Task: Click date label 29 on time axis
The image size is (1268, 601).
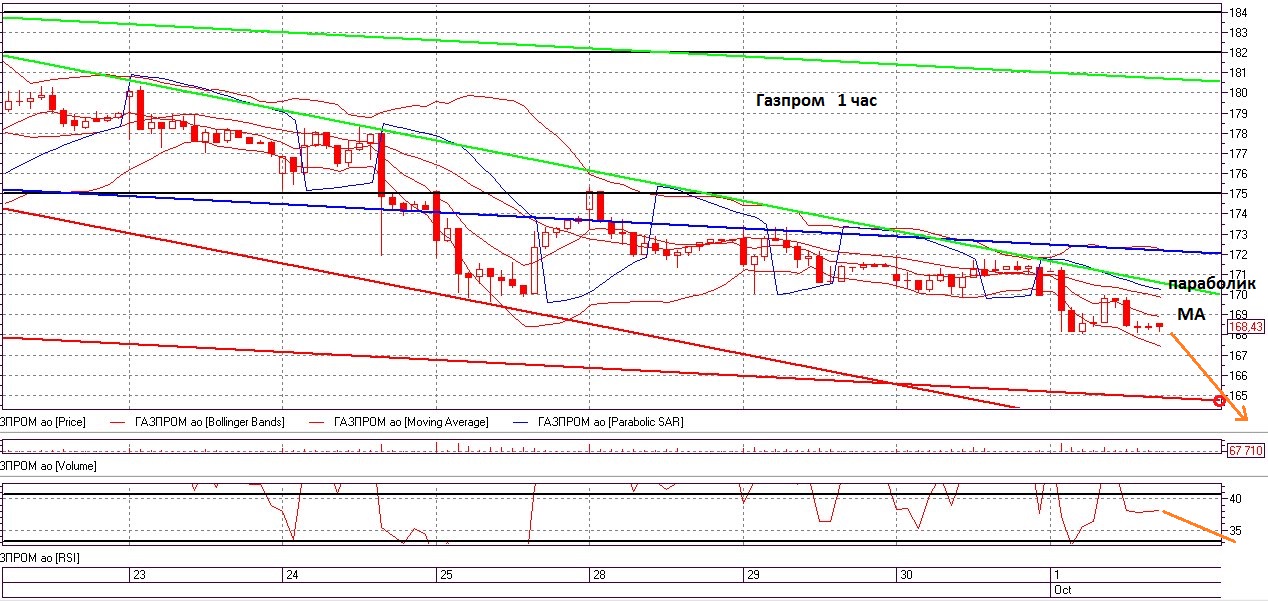Action: click(x=753, y=575)
